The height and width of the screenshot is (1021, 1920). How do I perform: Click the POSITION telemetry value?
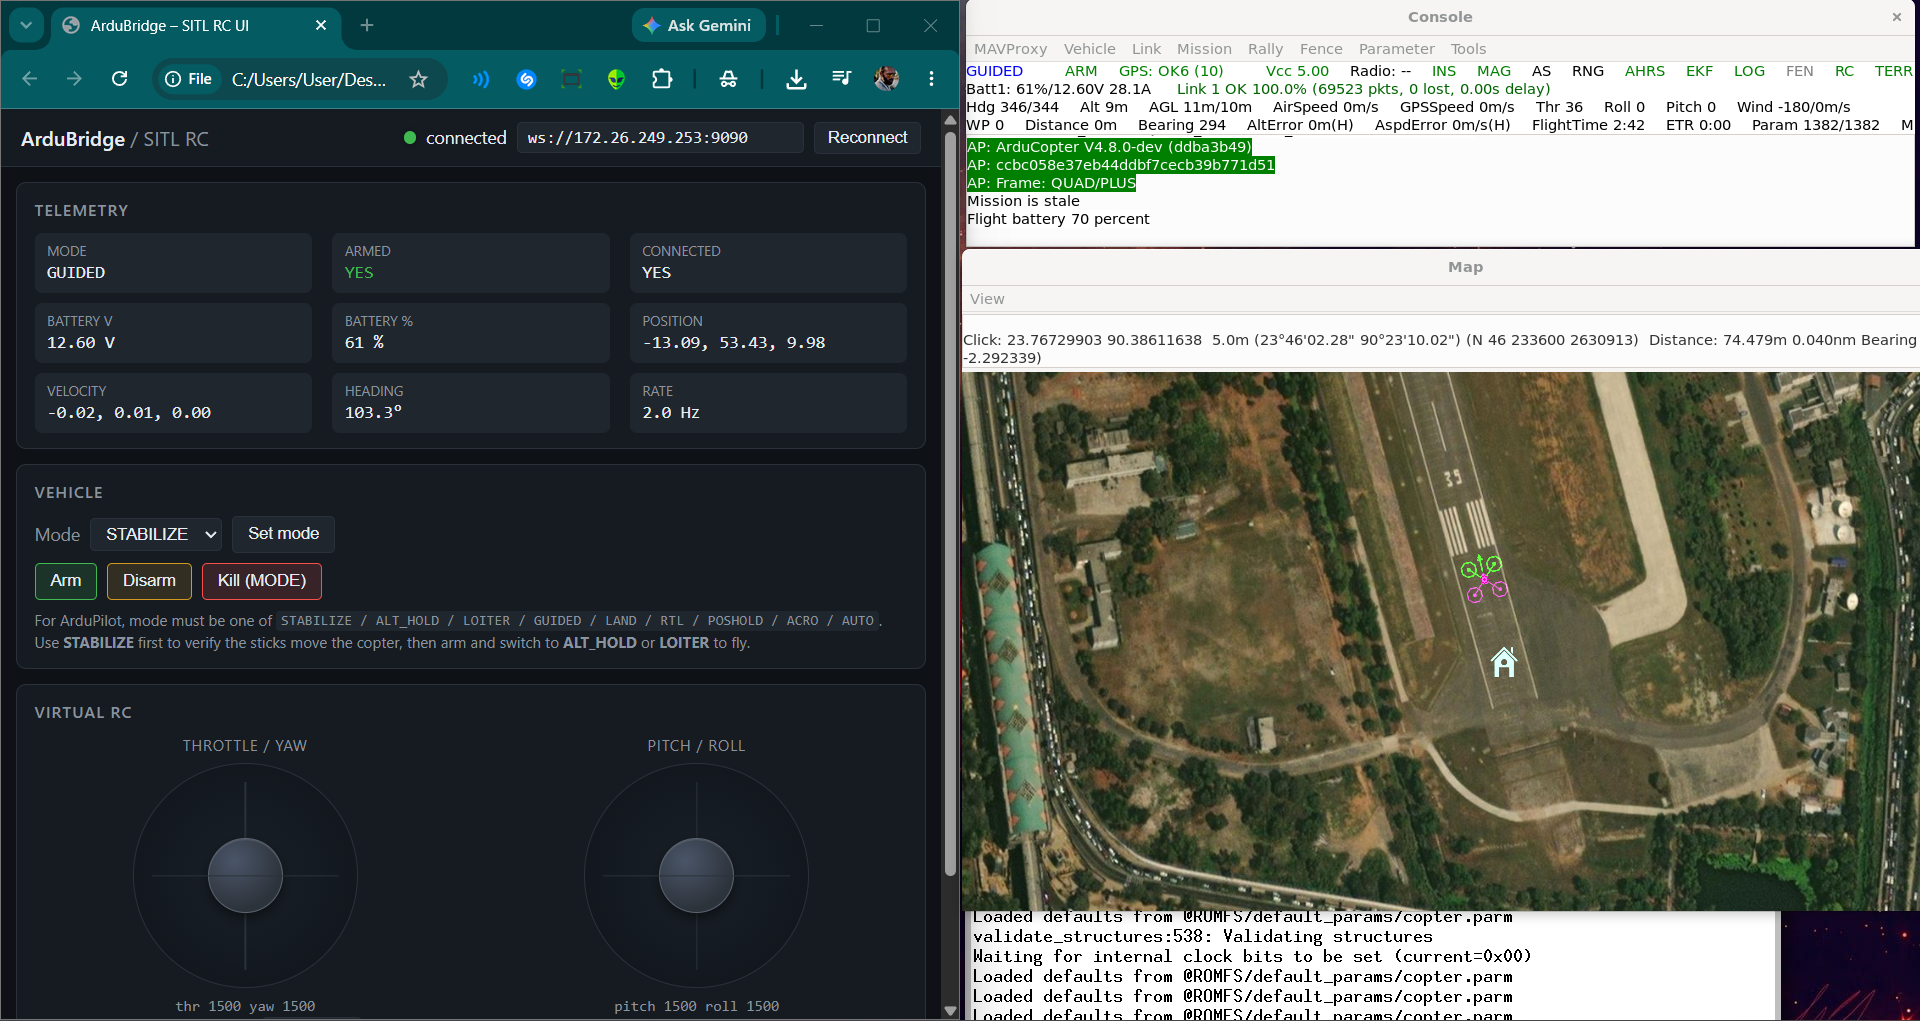coord(734,343)
